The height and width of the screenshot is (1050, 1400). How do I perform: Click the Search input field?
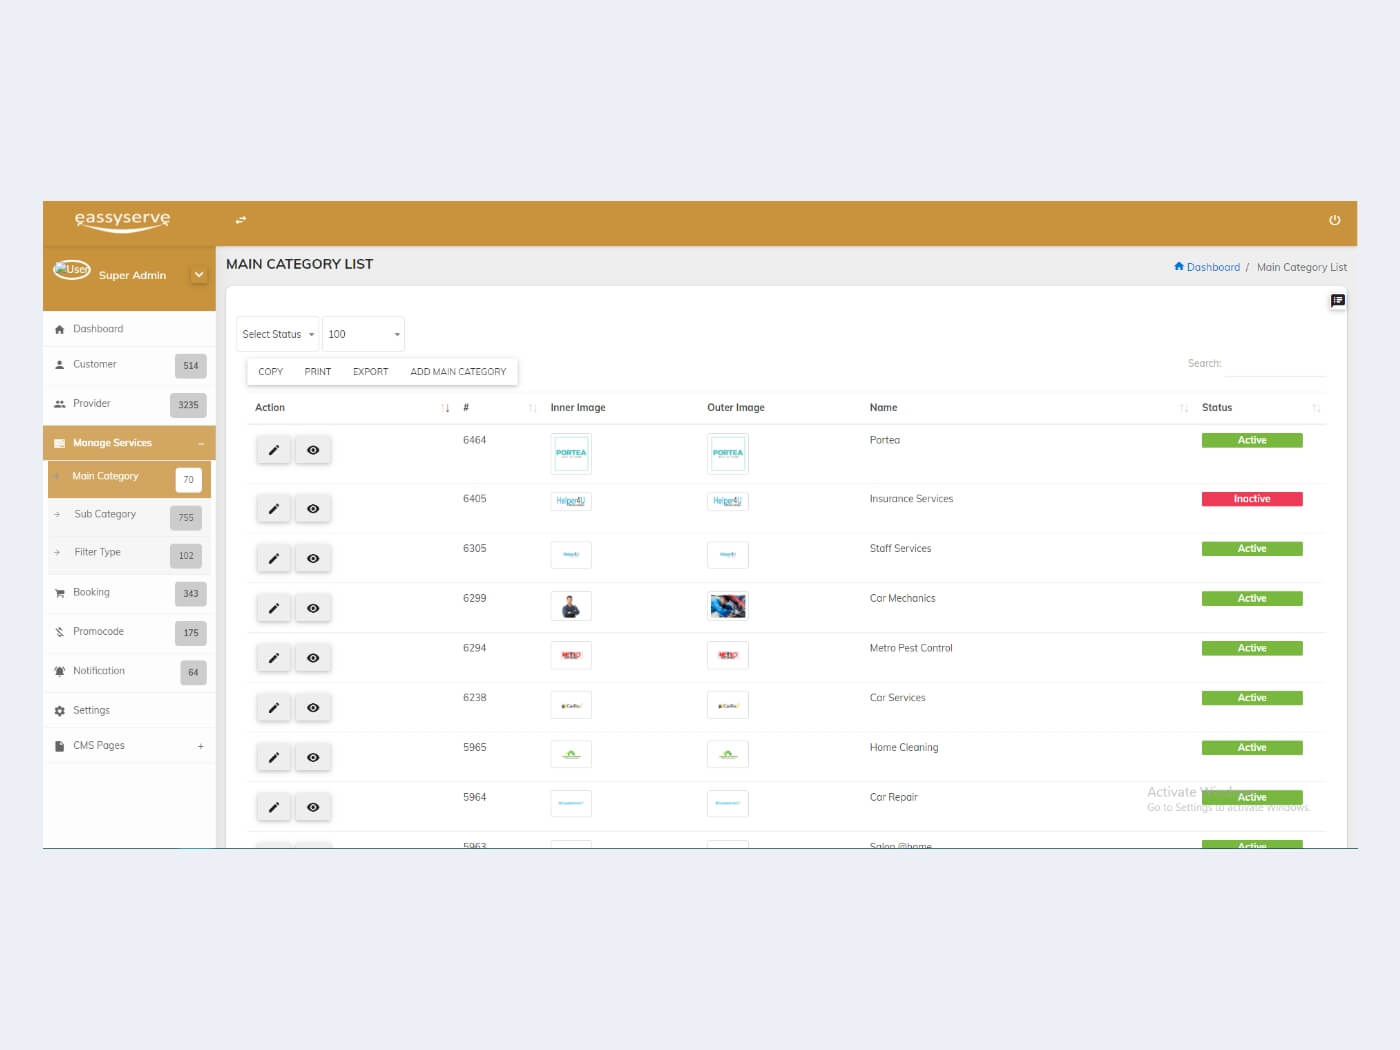tap(1274, 364)
